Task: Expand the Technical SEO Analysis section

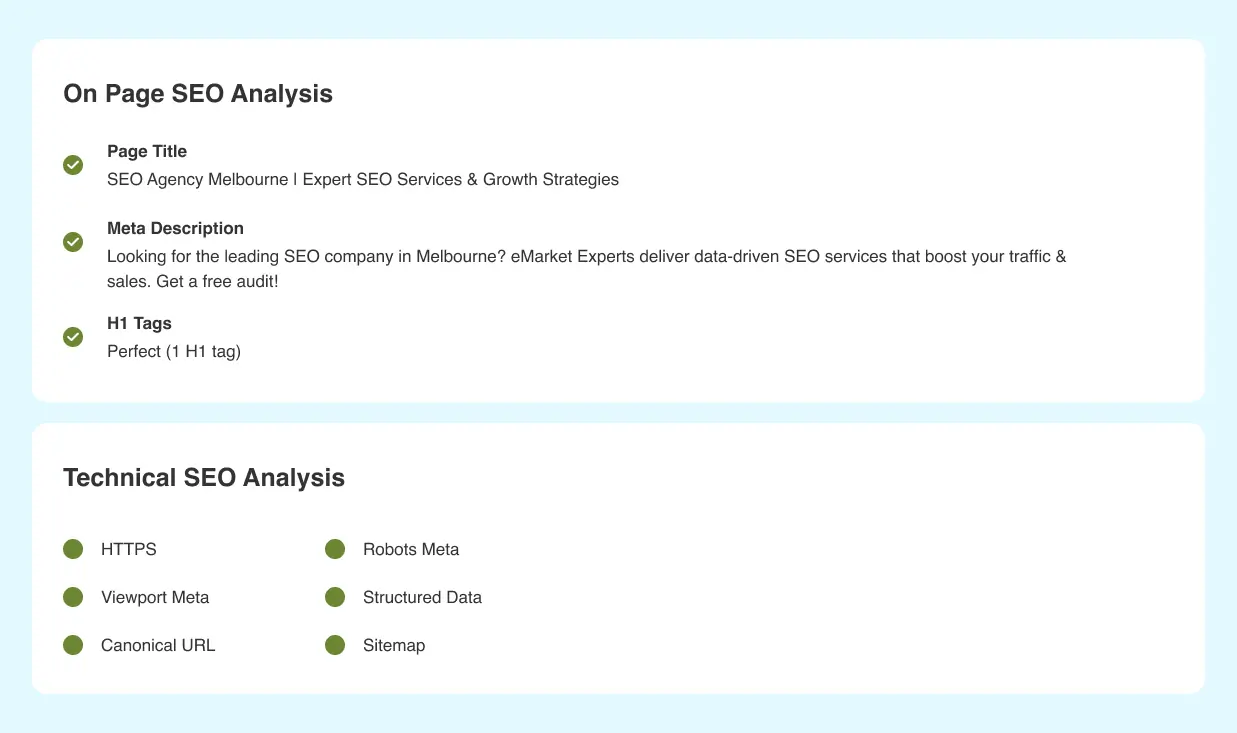Action: pos(204,477)
